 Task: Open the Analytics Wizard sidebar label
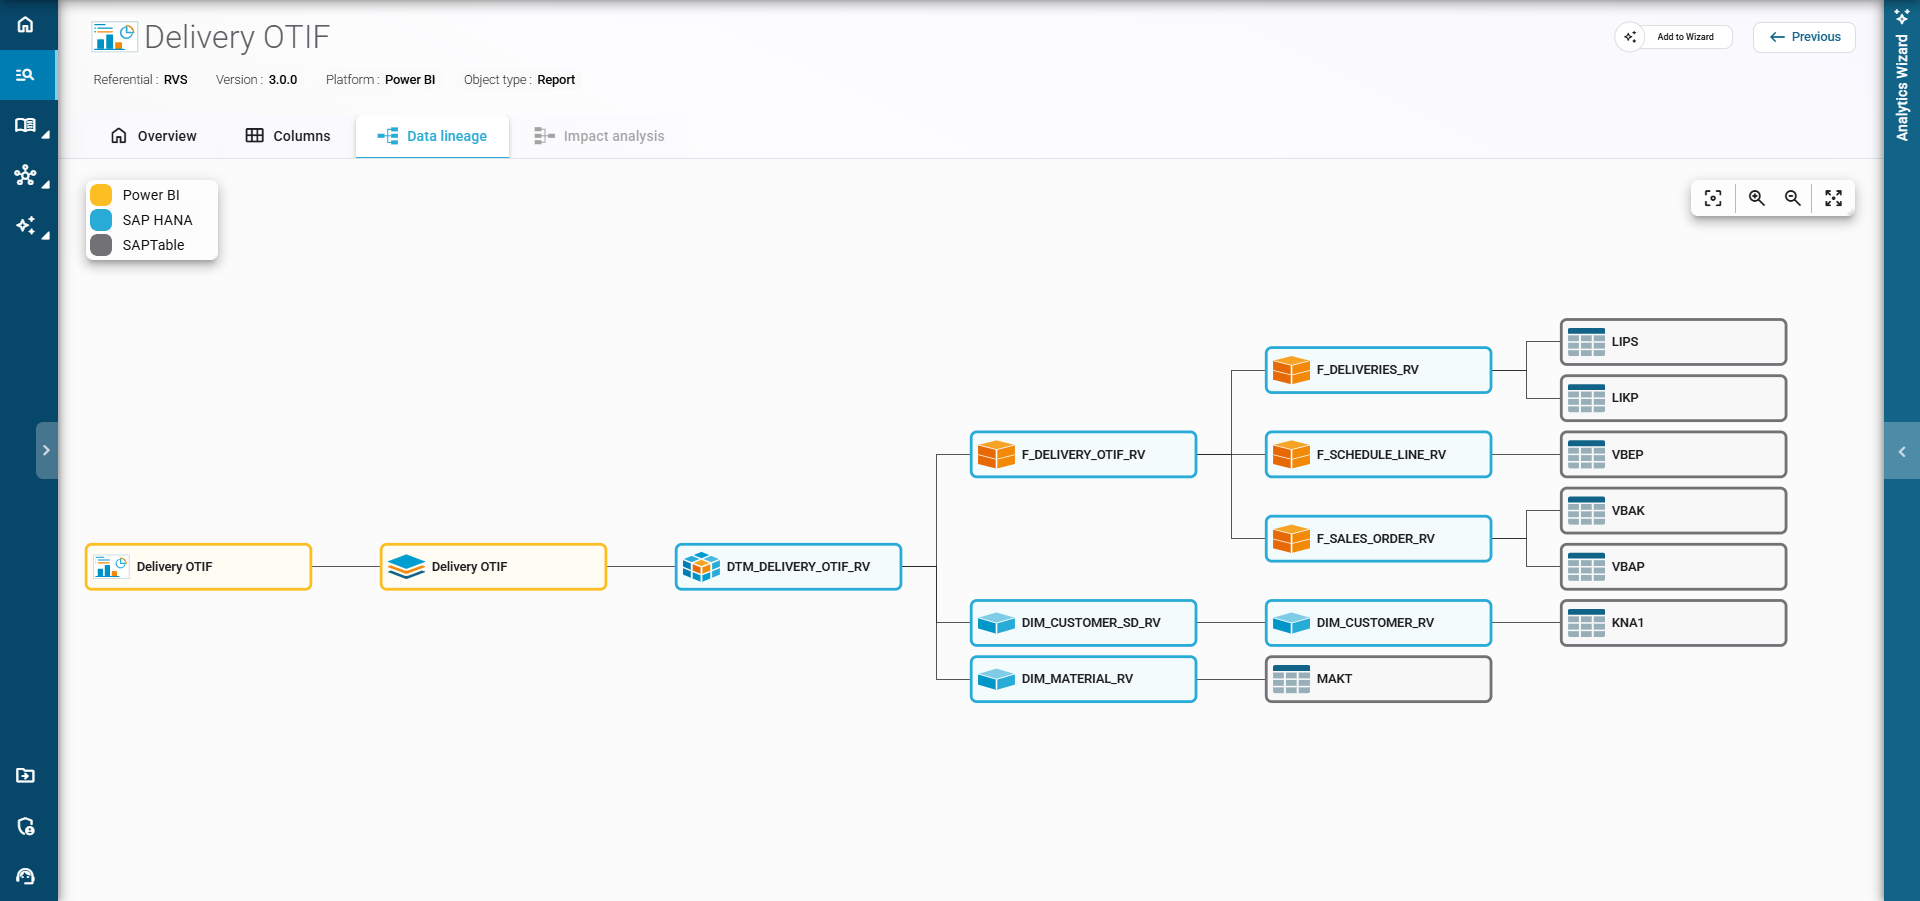1902,88
